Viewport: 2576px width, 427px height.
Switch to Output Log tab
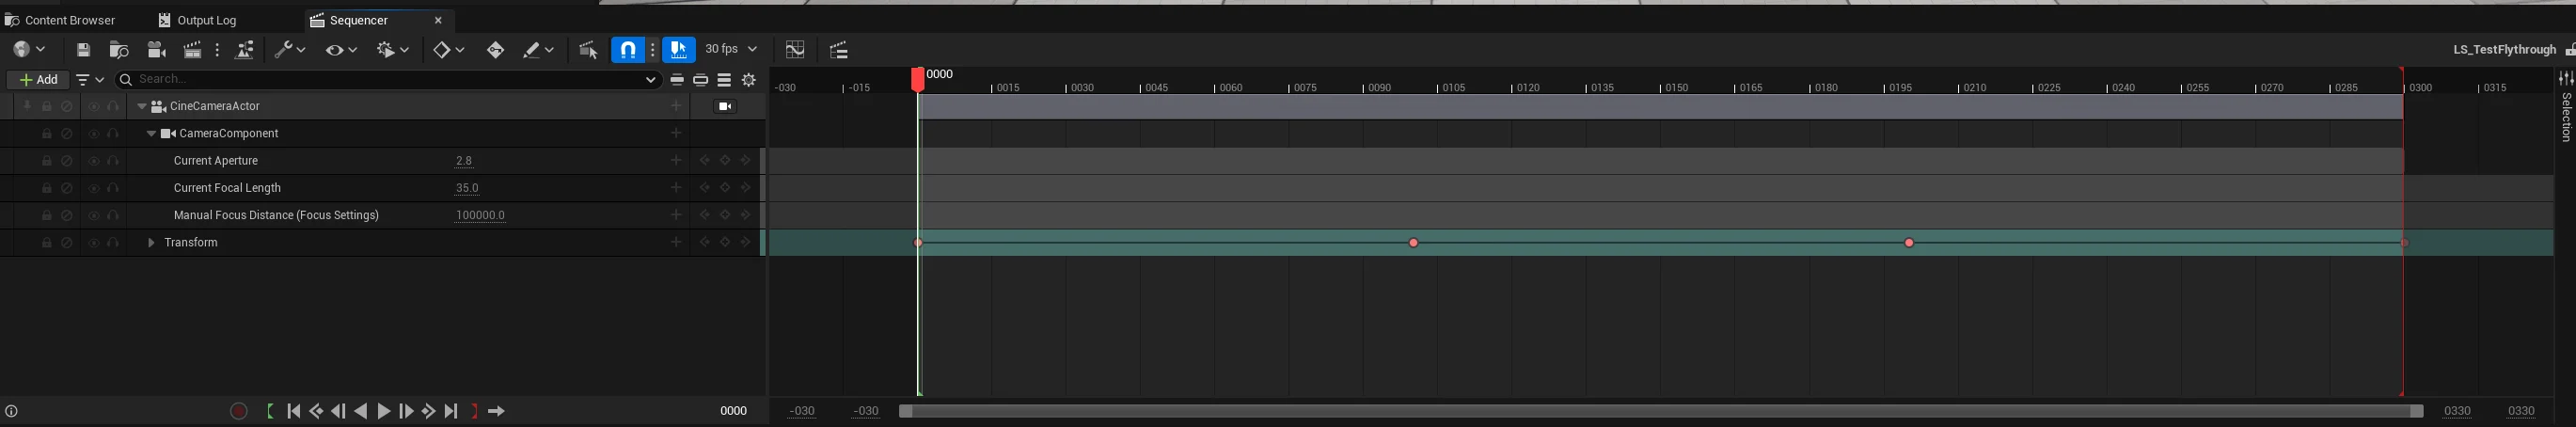[198, 20]
